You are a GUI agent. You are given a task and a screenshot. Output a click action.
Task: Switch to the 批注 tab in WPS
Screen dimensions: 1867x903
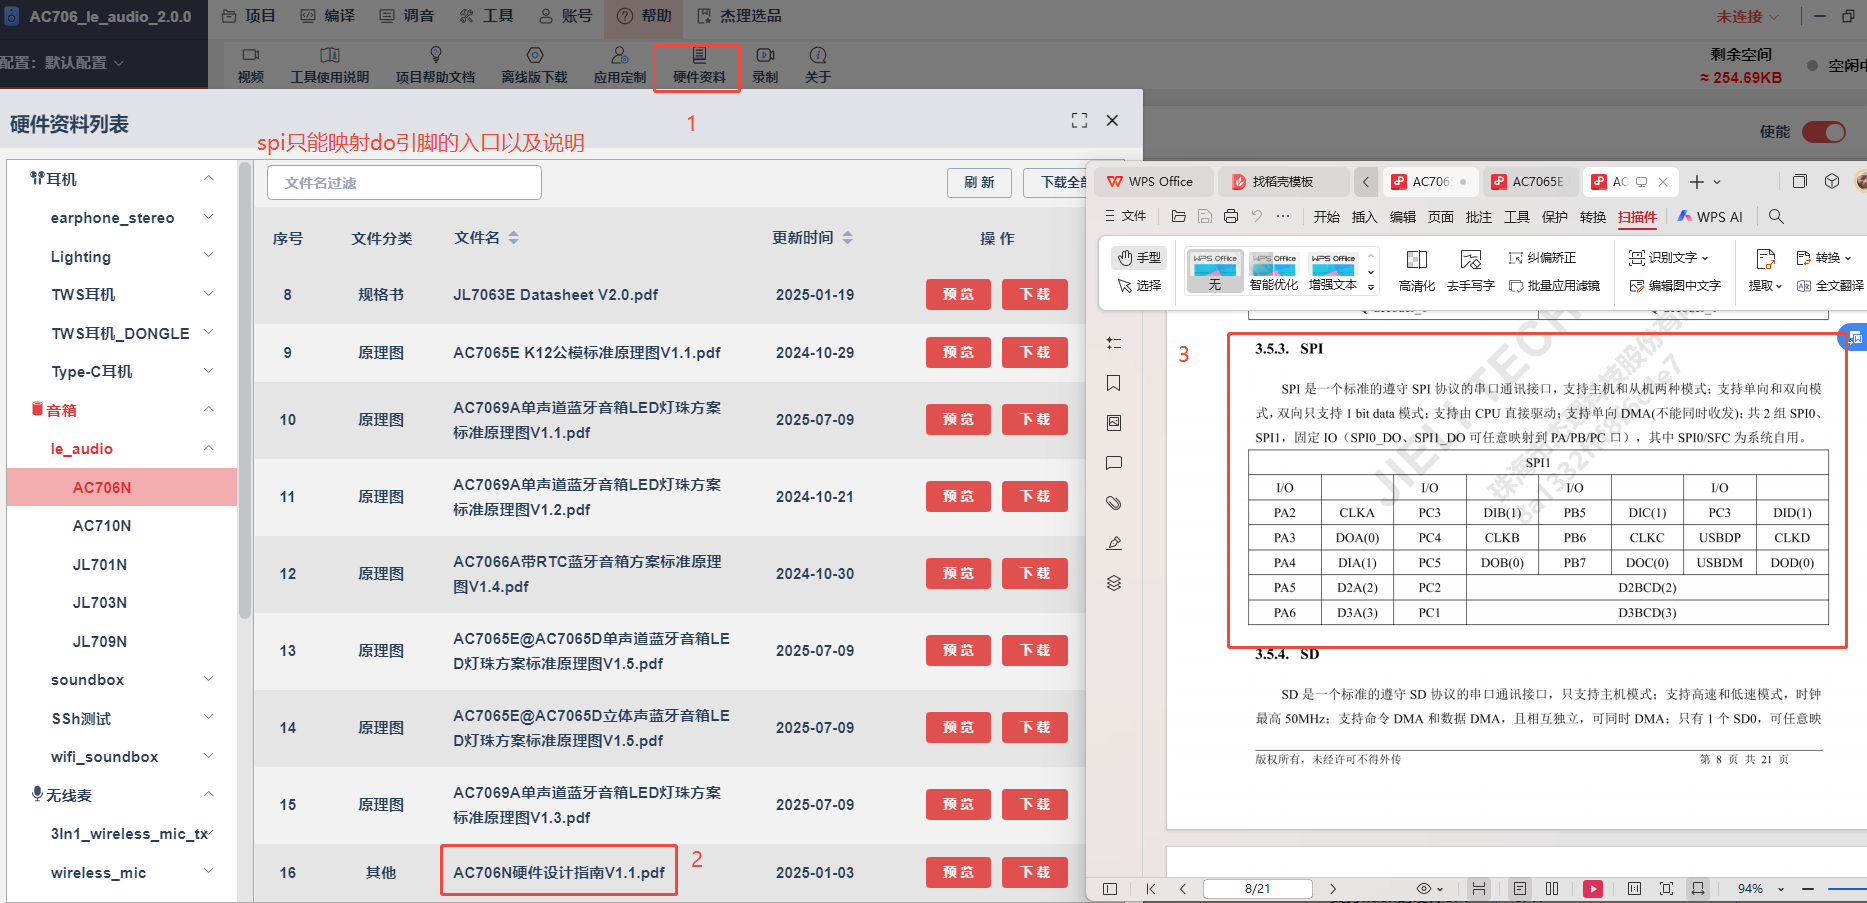(x=1478, y=217)
